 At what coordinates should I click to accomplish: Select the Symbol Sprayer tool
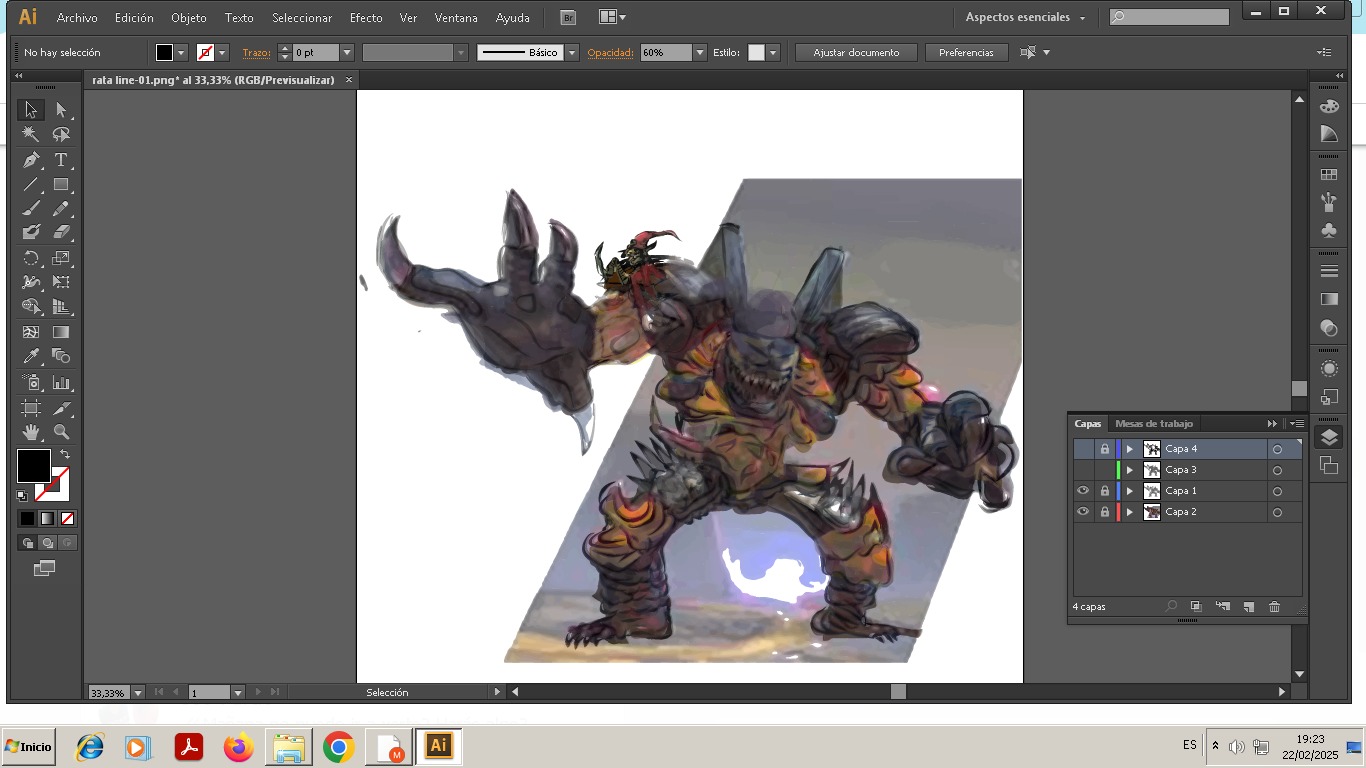click(31, 383)
